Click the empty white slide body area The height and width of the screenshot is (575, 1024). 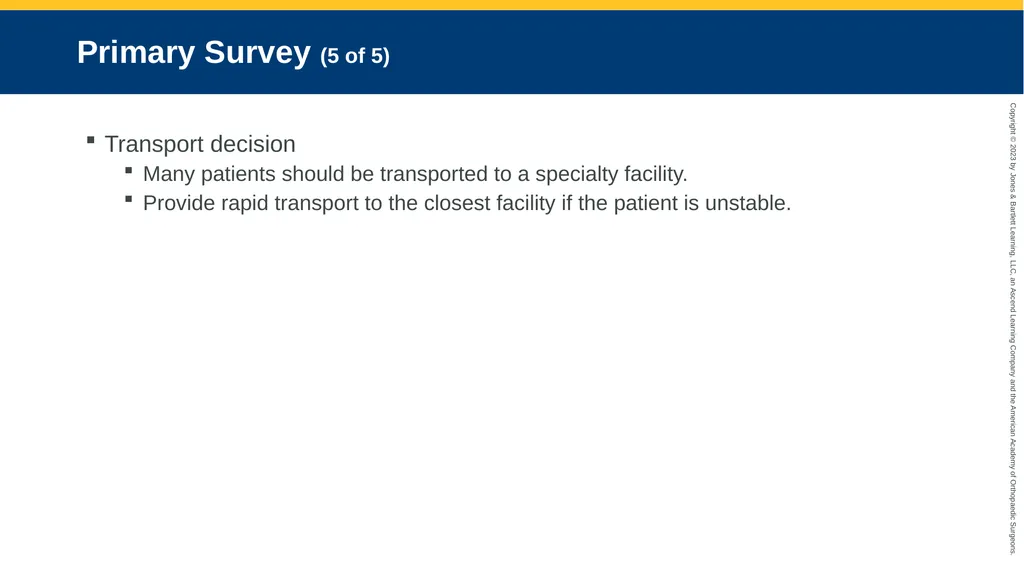496,392
